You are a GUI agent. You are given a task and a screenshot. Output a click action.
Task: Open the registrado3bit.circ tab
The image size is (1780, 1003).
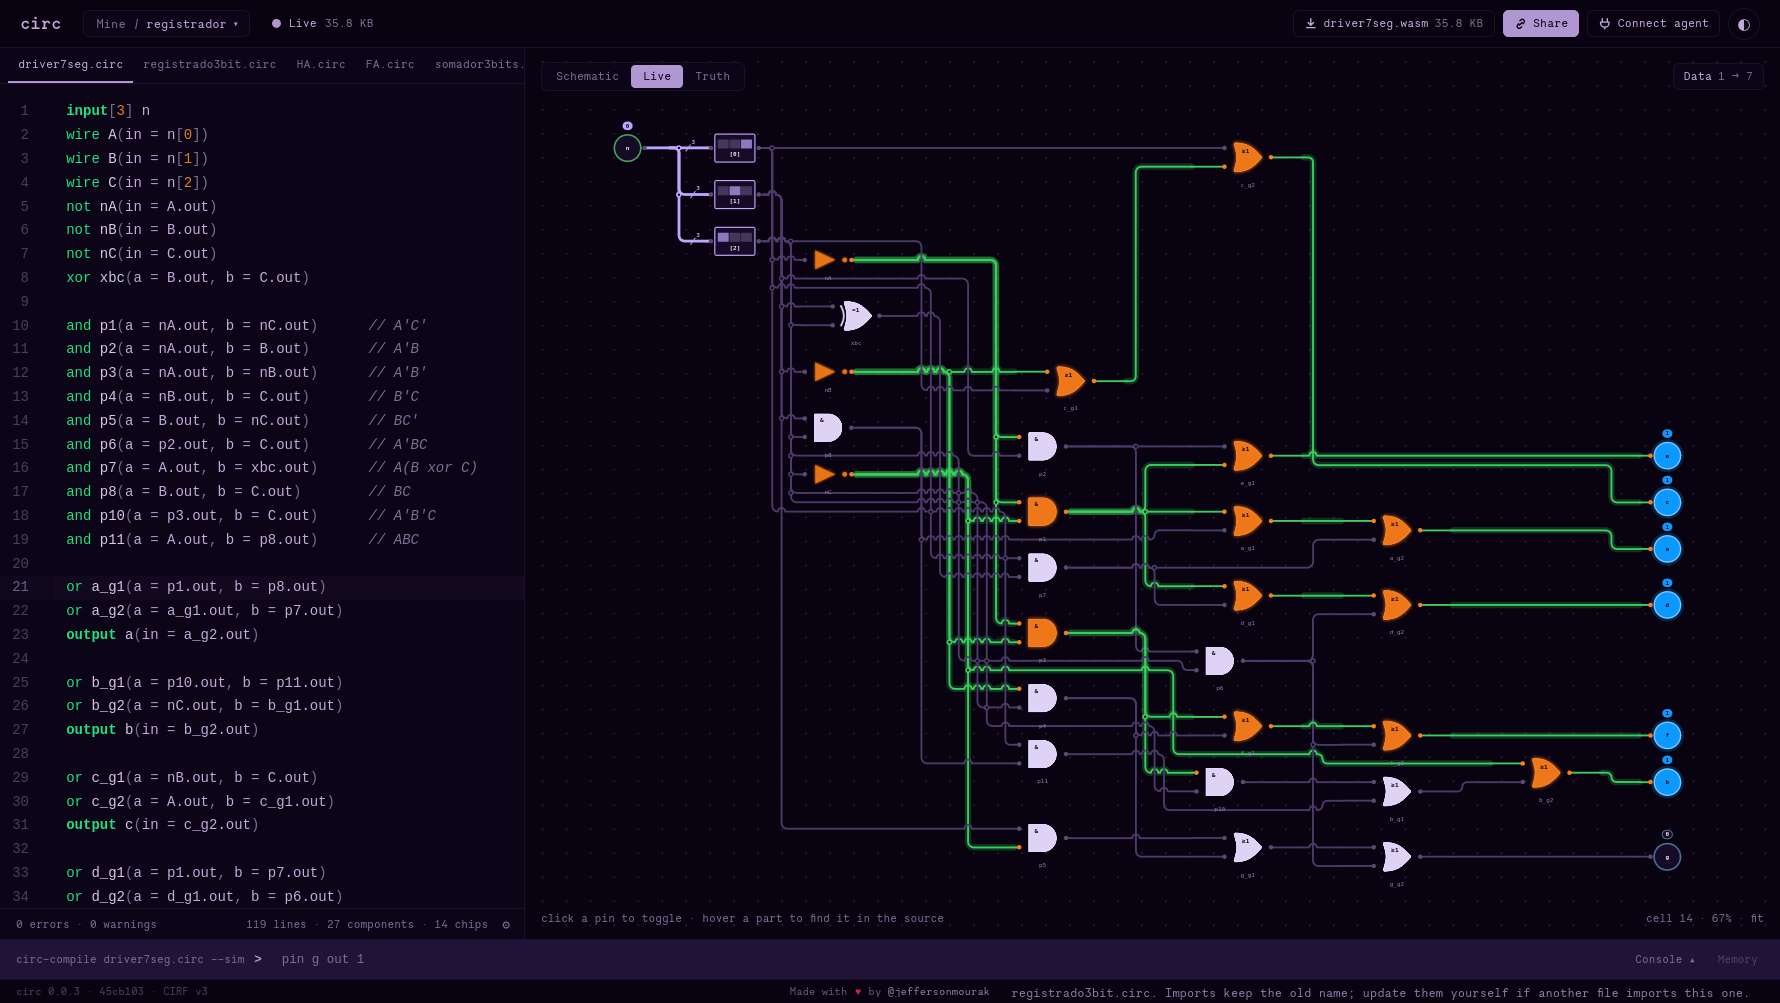(209, 65)
